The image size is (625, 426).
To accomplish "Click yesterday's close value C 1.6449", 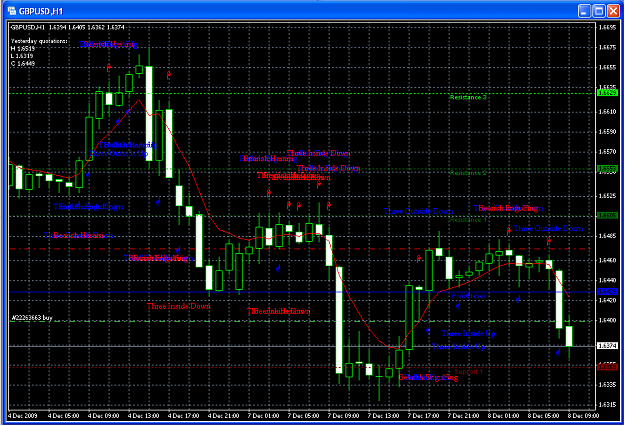I will [x=23, y=64].
